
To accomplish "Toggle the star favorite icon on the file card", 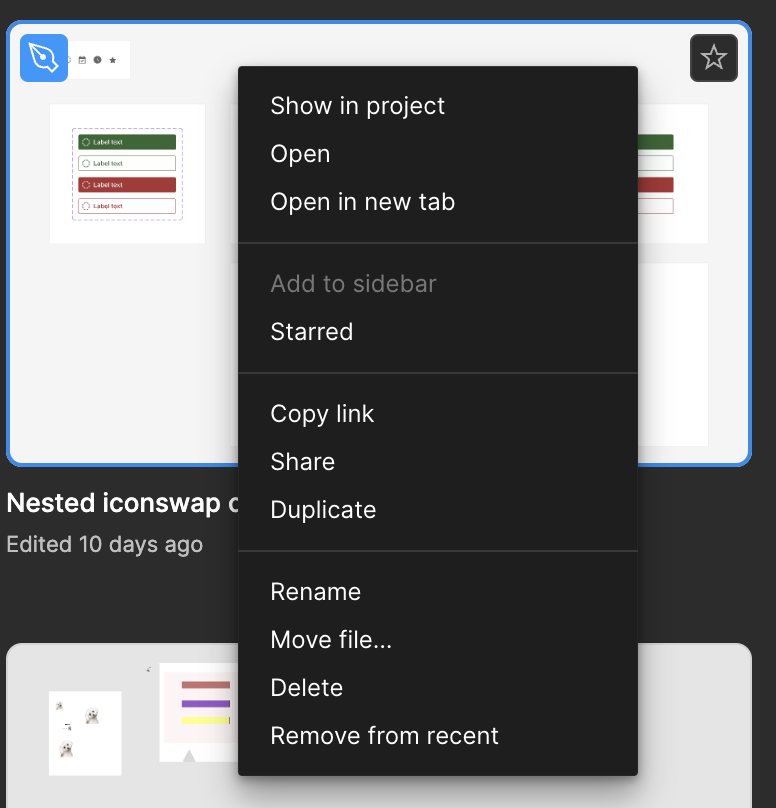I will point(714,58).
